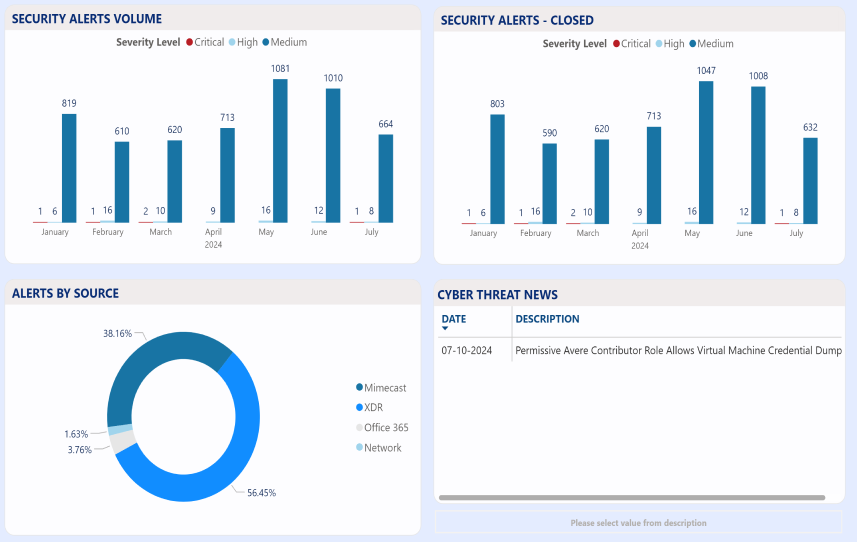Click the 3.76% data label

[80, 450]
